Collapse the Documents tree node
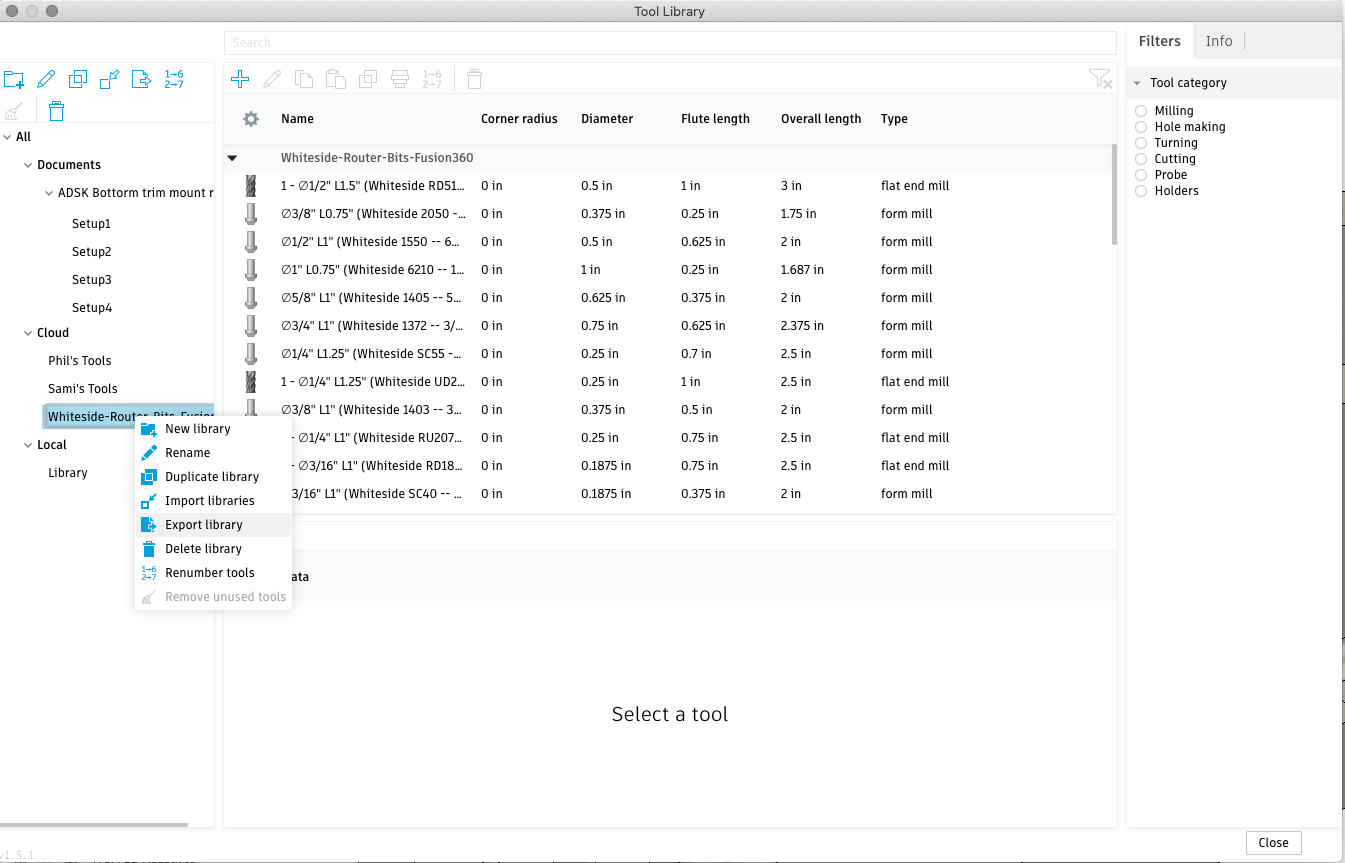 [28, 165]
